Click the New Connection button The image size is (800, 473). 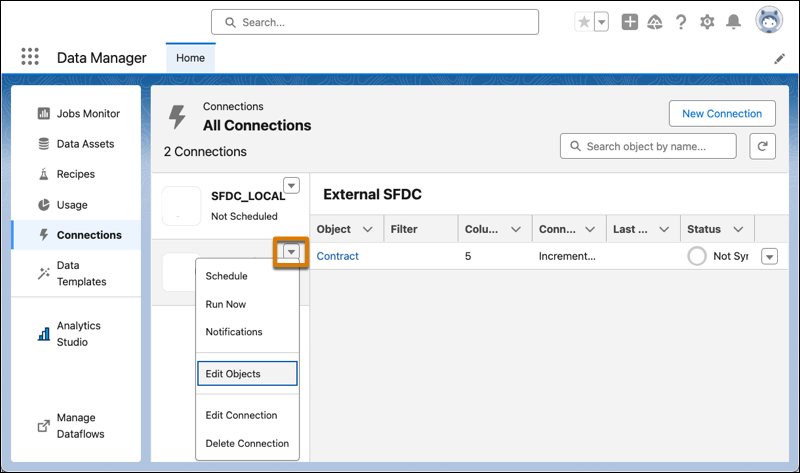pyautogui.click(x=722, y=113)
